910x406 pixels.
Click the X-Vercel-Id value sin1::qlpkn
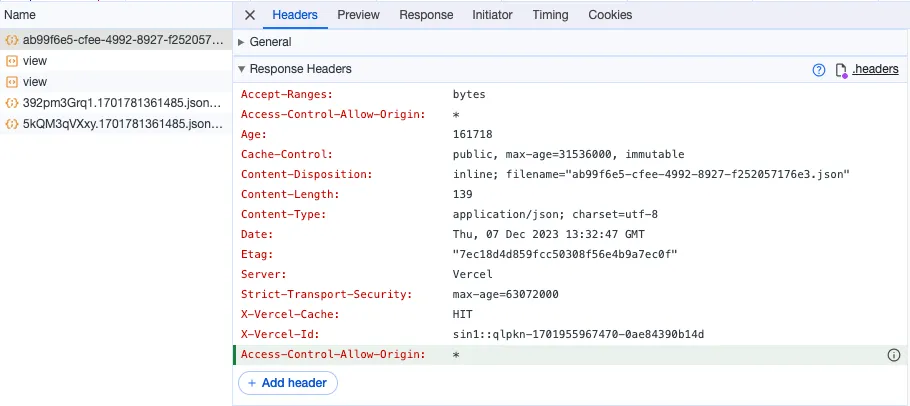point(579,335)
